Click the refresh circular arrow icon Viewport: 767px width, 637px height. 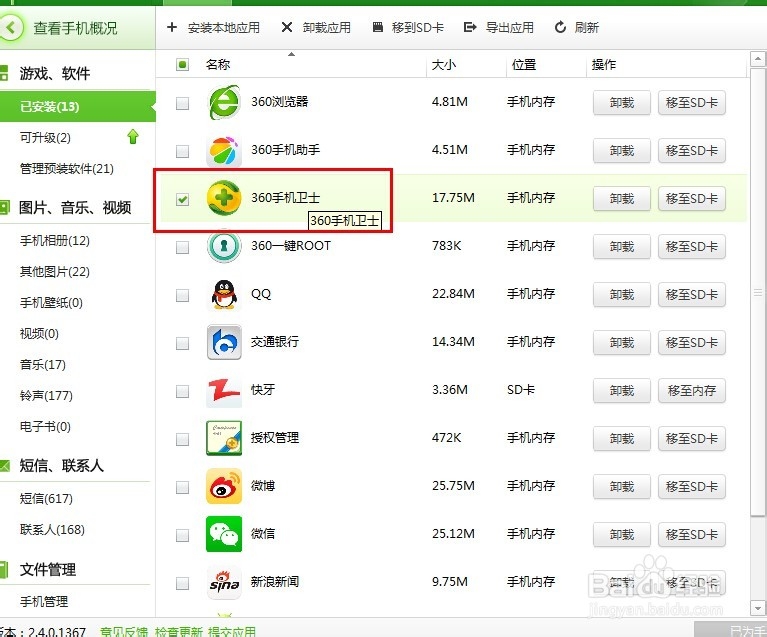(561, 27)
